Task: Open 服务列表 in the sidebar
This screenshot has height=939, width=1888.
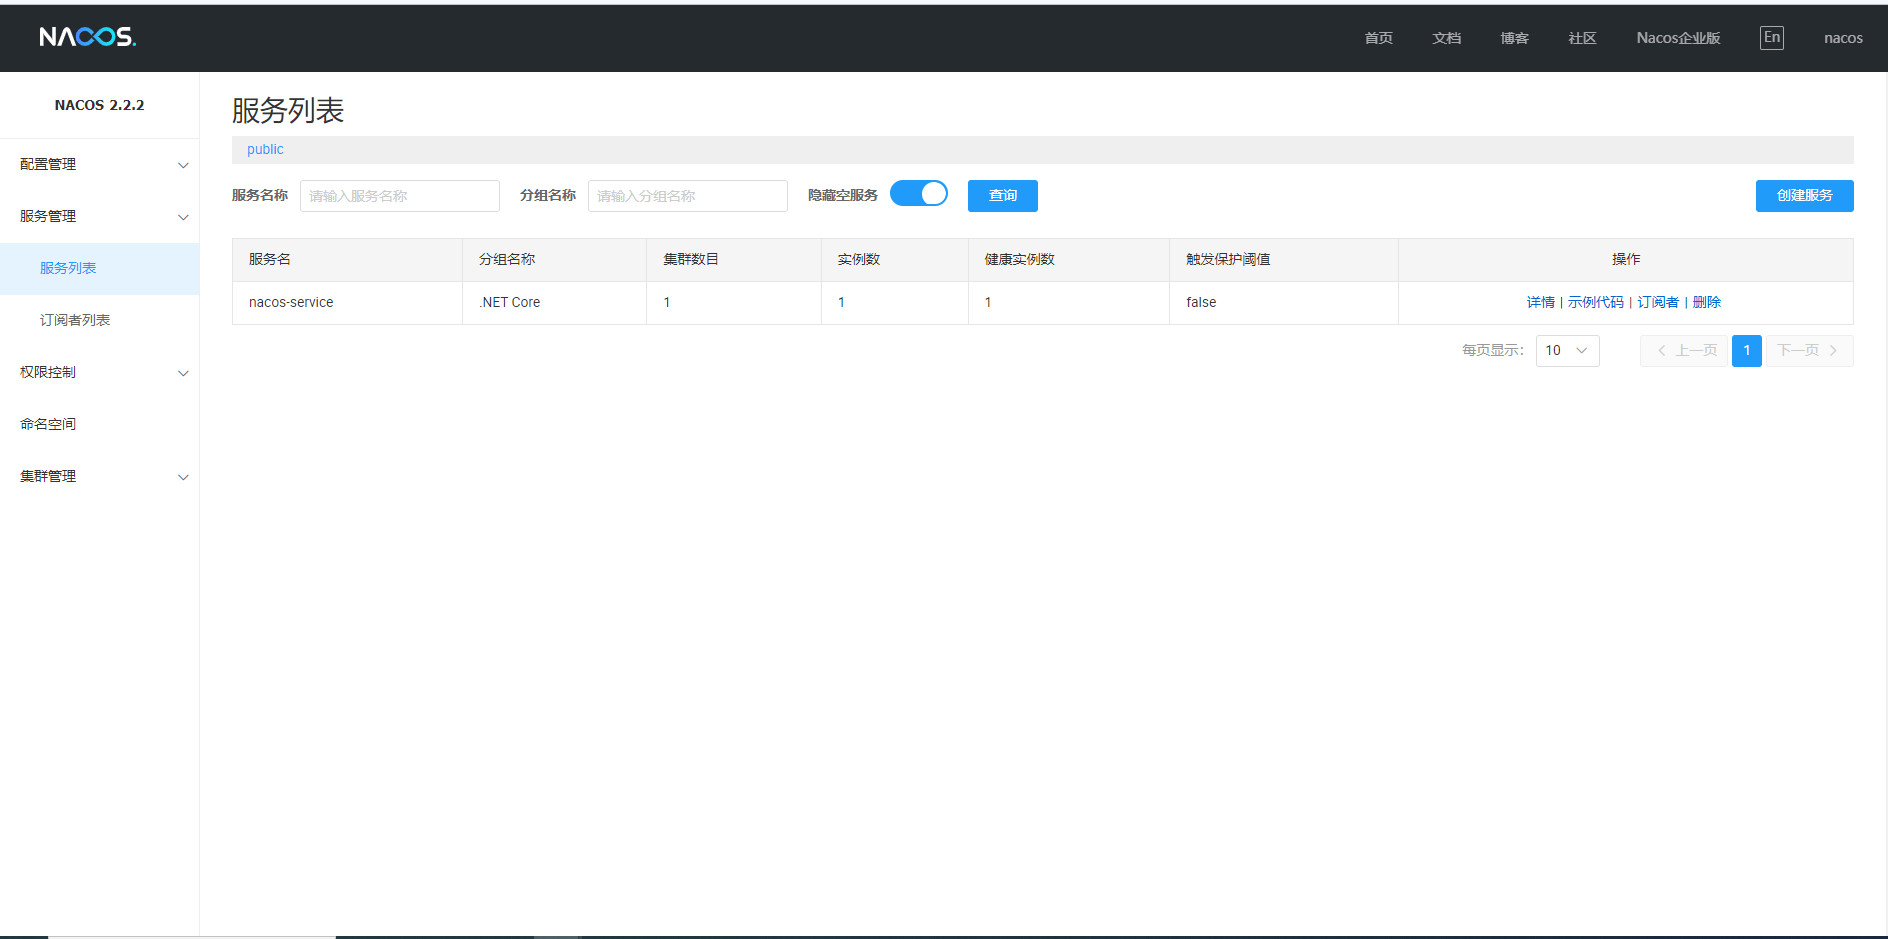Action: coord(100,268)
